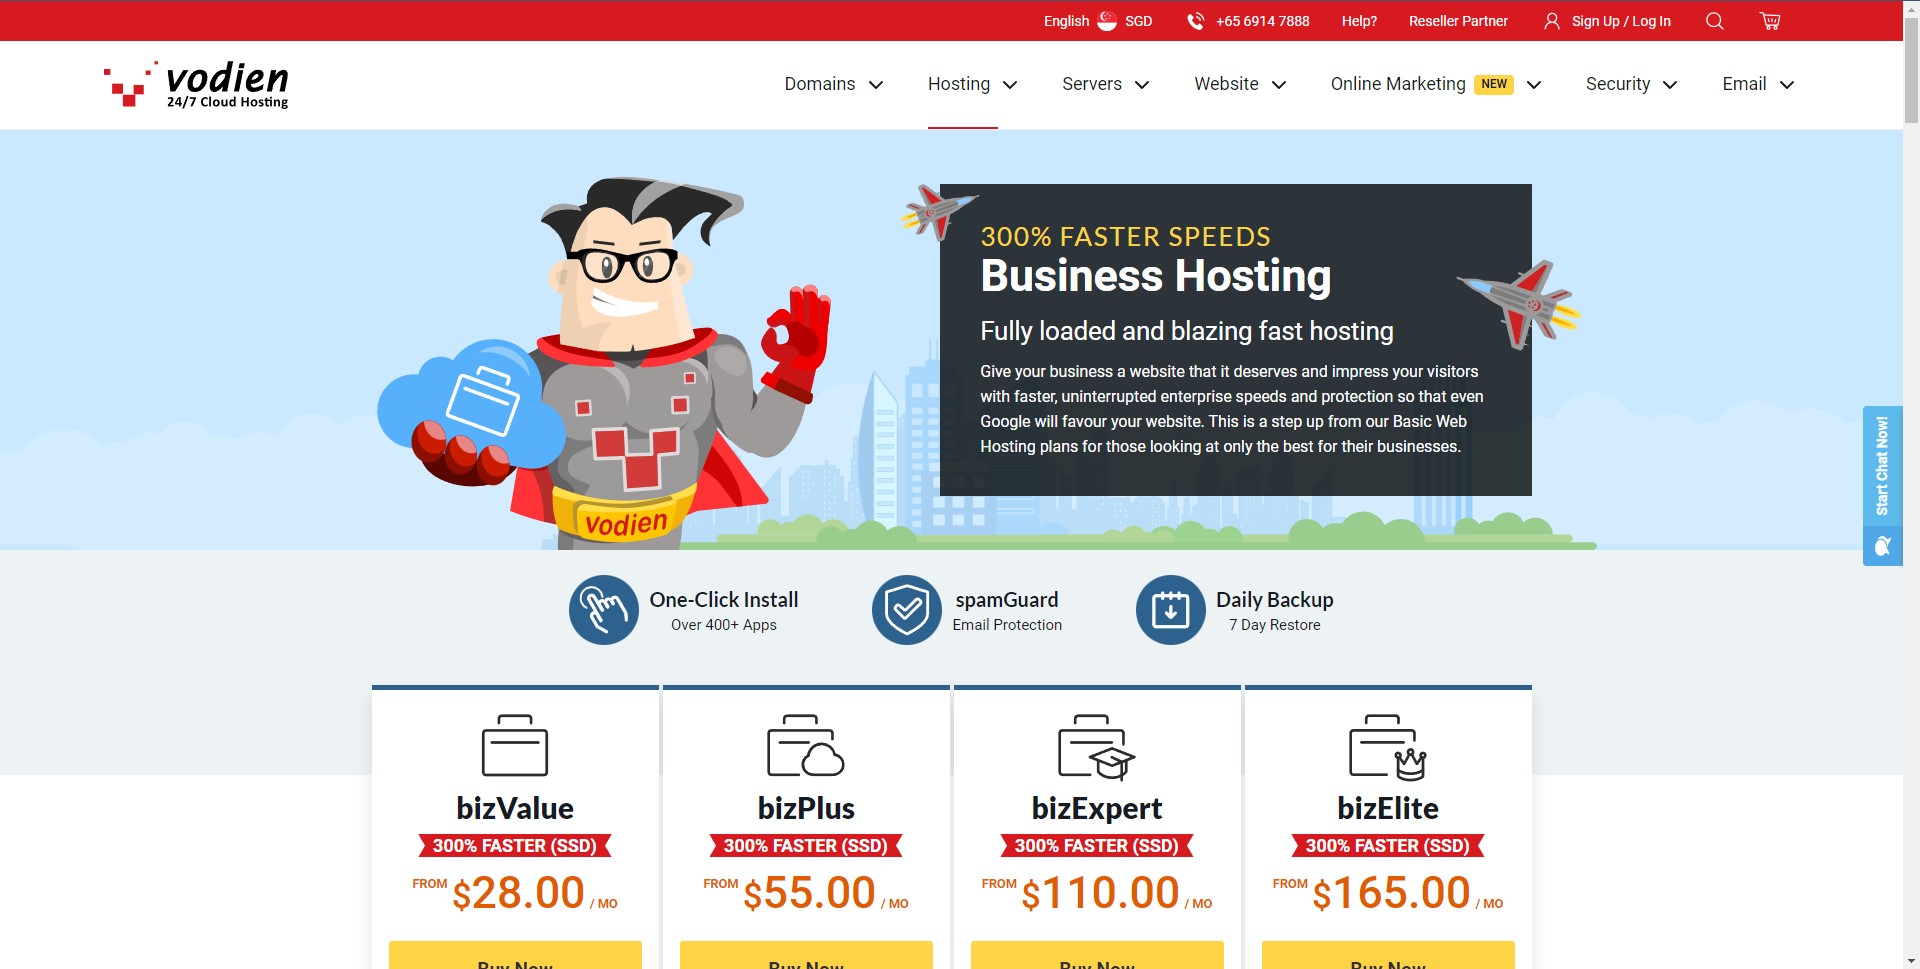Screen dimensions: 1920x969
Task: Open the SGD currency selector
Action: pyautogui.click(x=1139, y=21)
